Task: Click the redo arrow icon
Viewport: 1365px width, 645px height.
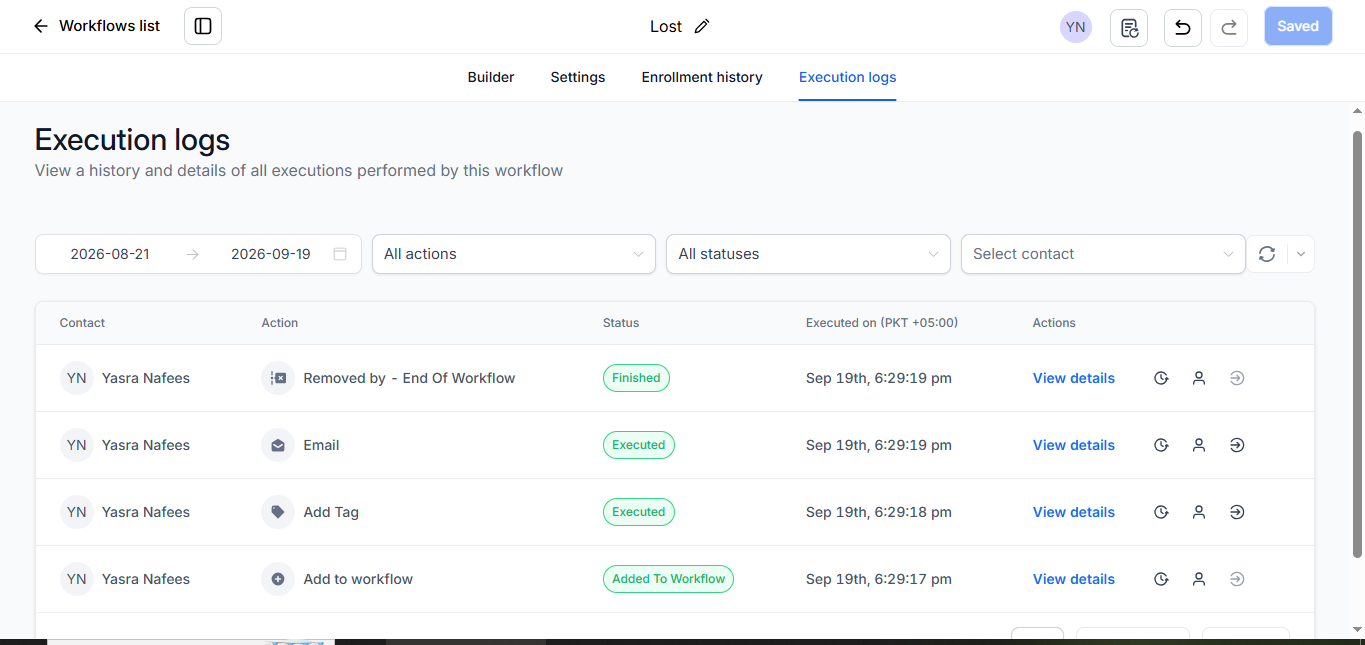Action: (1229, 27)
